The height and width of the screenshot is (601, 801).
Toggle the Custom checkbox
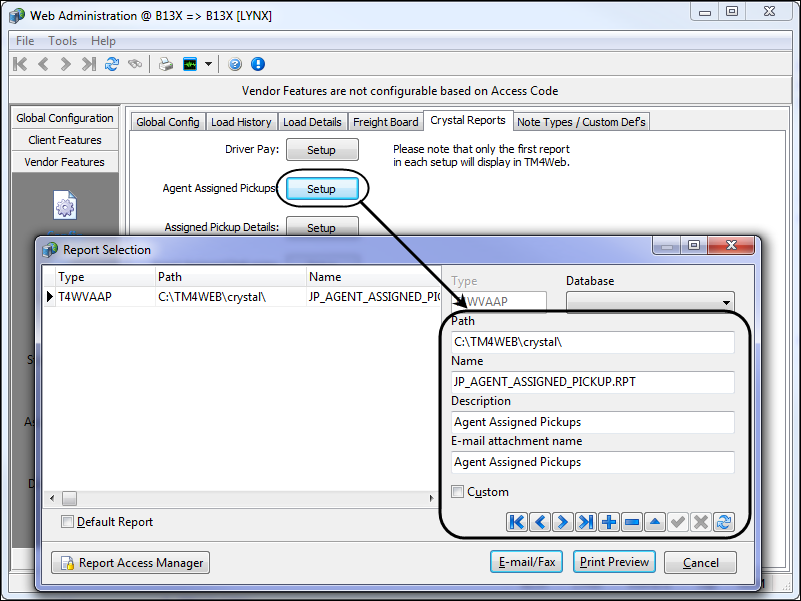(x=458, y=492)
